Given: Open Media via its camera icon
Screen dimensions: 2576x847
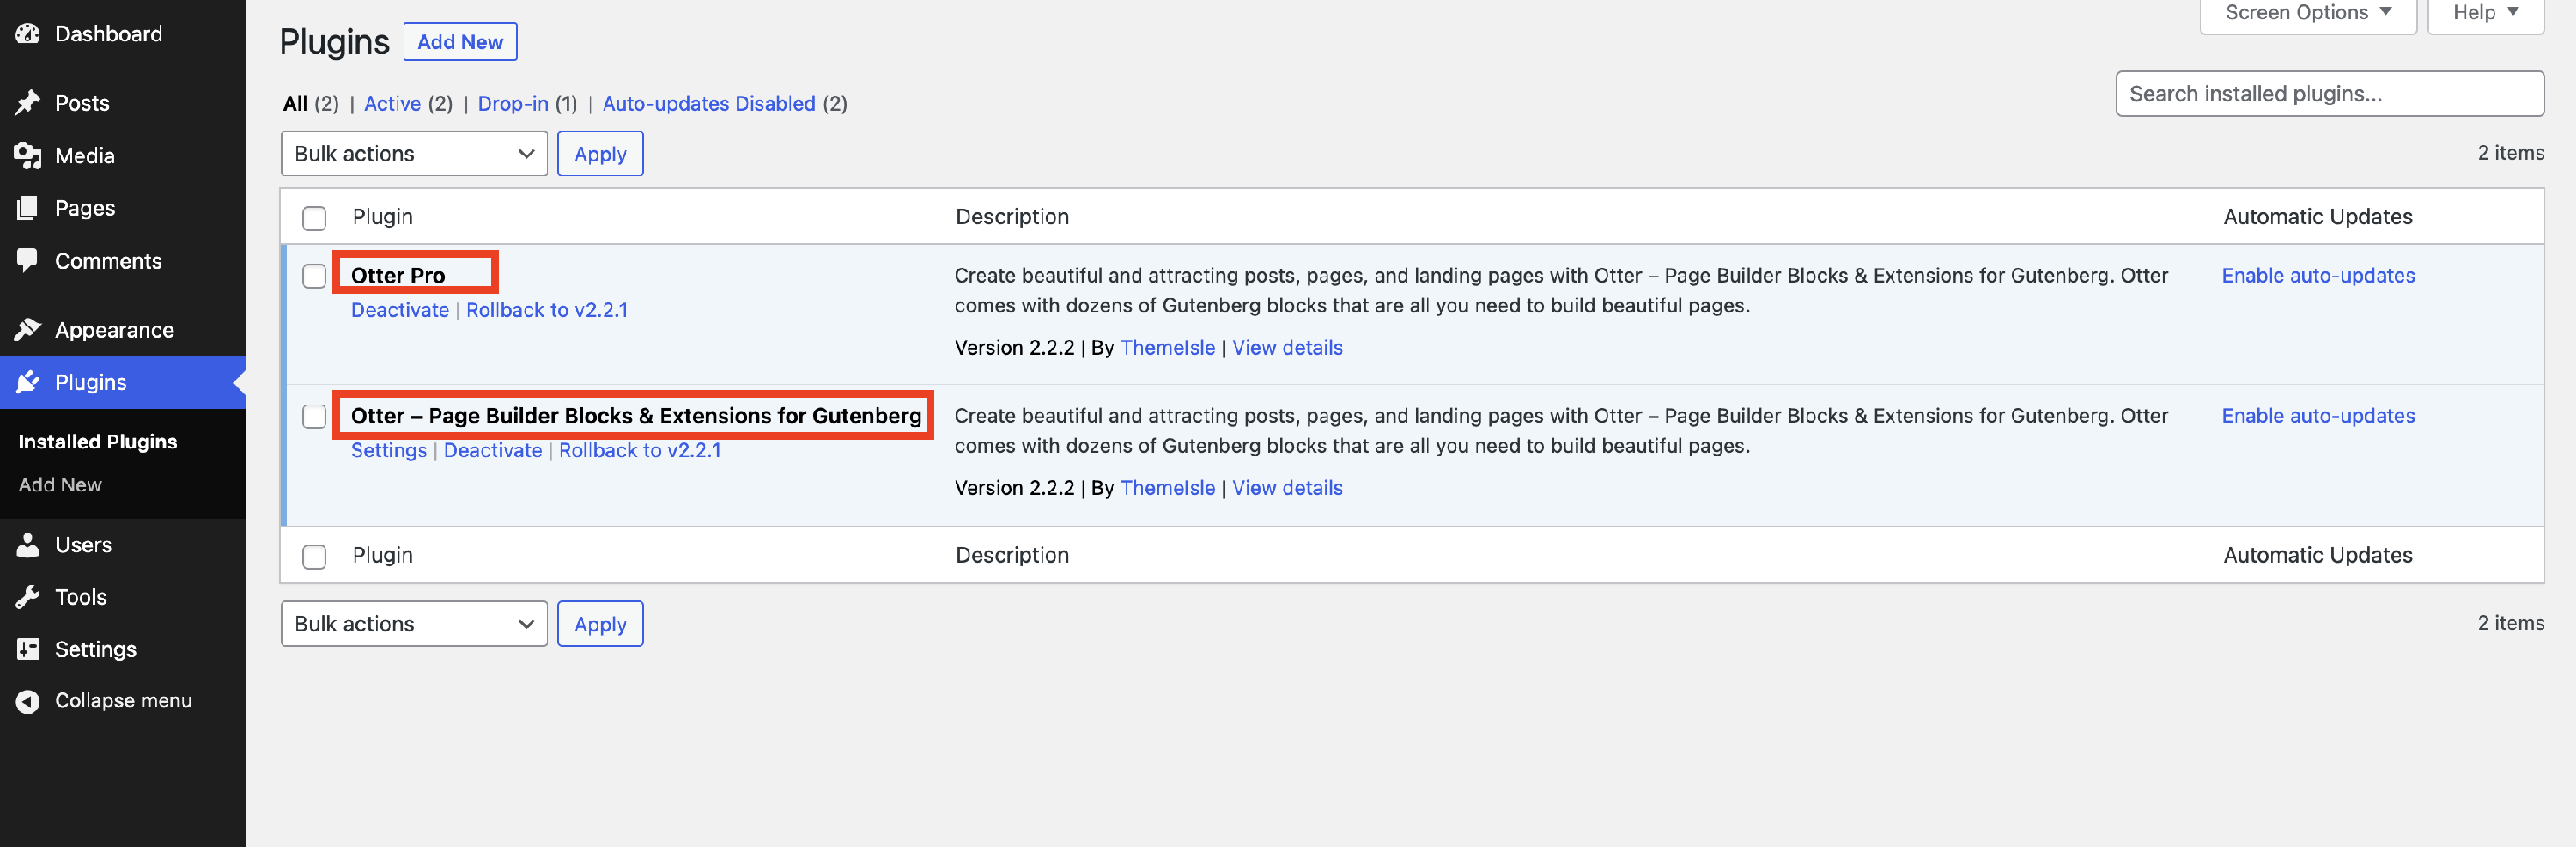Looking at the screenshot, I should point(28,156).
